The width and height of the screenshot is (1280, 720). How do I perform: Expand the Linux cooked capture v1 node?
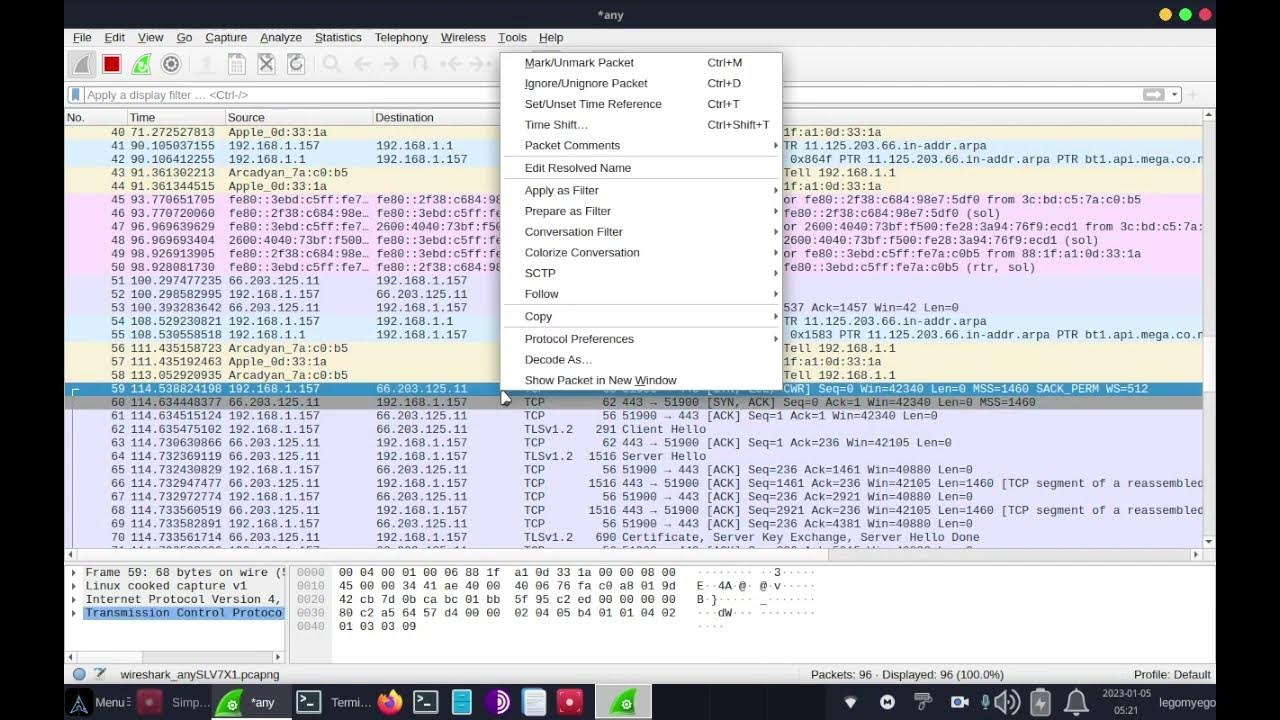click(74, 586)
